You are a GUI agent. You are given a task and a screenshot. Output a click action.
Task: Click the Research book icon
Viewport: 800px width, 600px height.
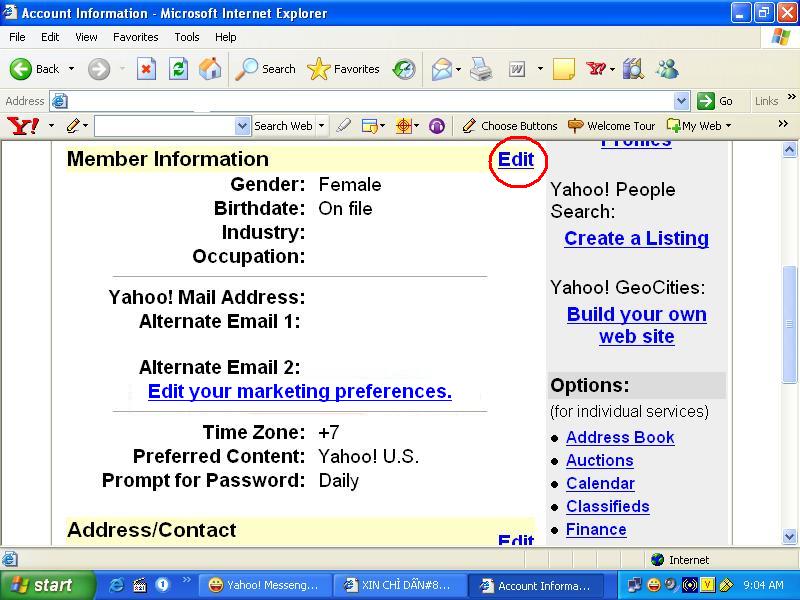coord(633,69)
